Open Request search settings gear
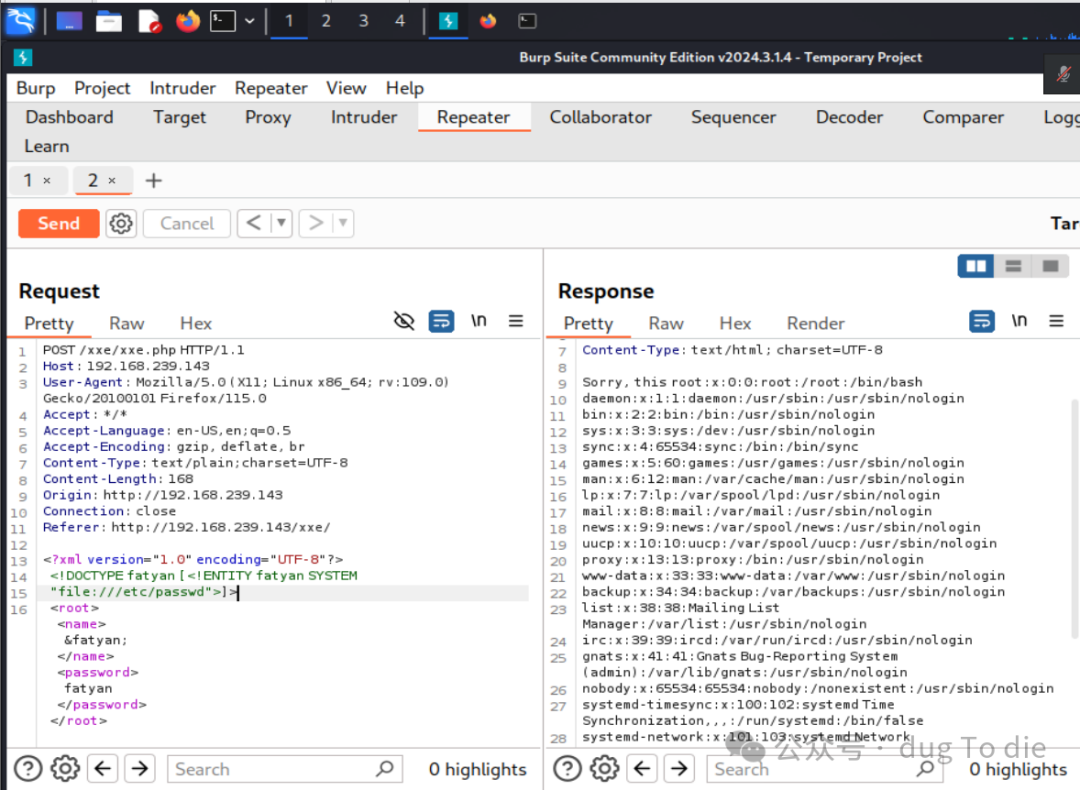 [65, 768]
